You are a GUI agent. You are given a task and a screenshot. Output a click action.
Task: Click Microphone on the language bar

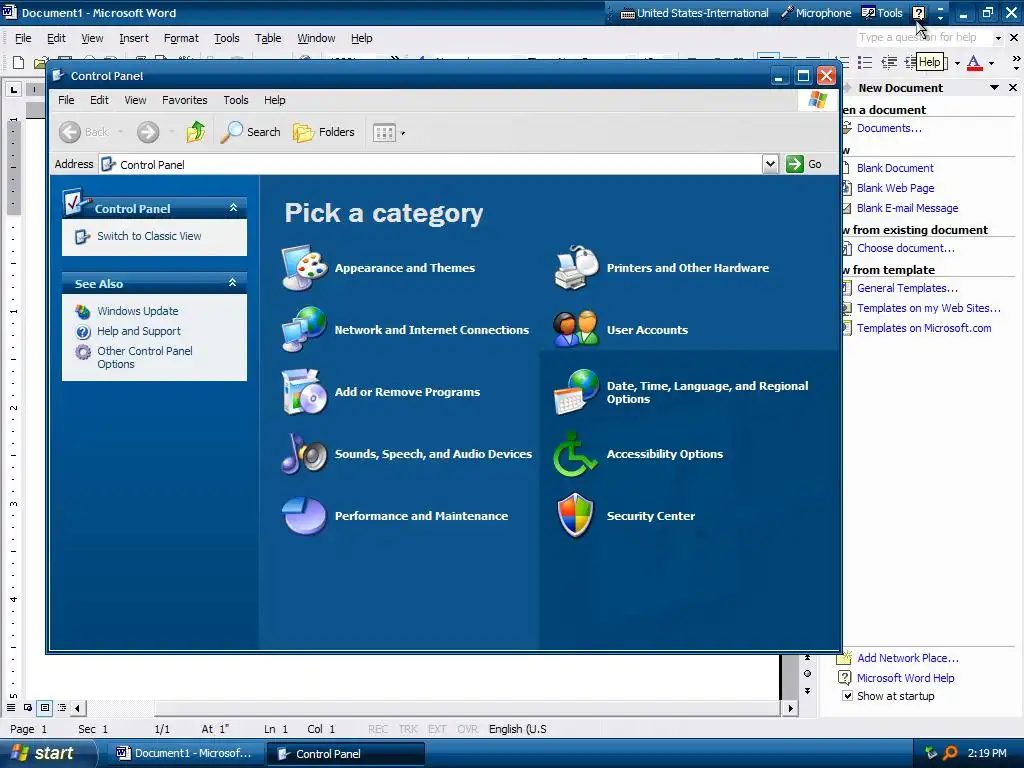click(816, 13)
